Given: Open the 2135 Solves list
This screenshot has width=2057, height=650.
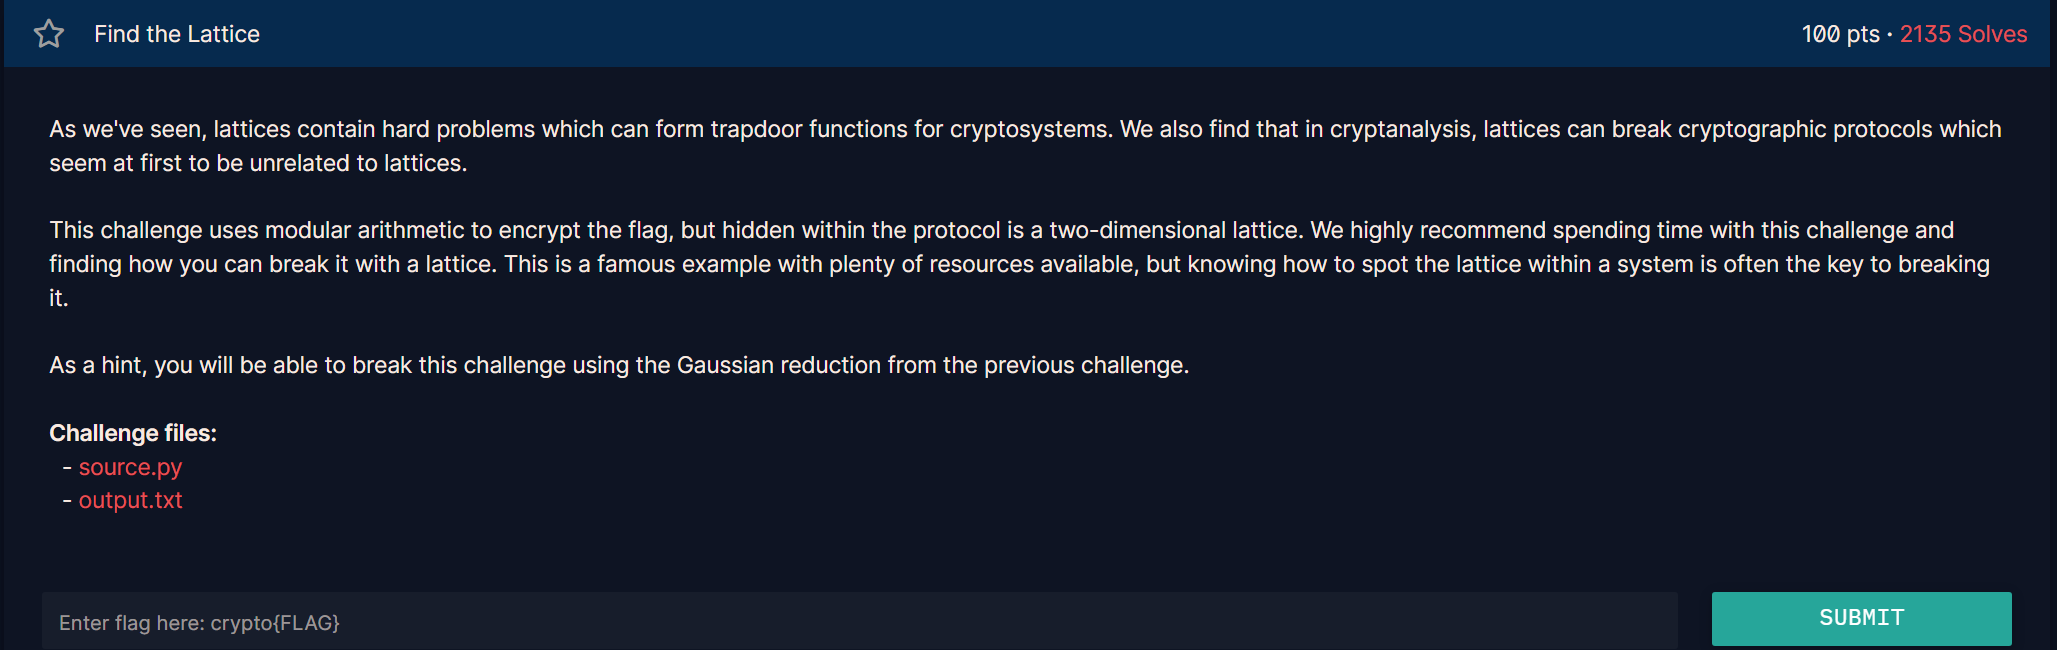Looking at the screenshot, I should click(x=1963, y=34).
